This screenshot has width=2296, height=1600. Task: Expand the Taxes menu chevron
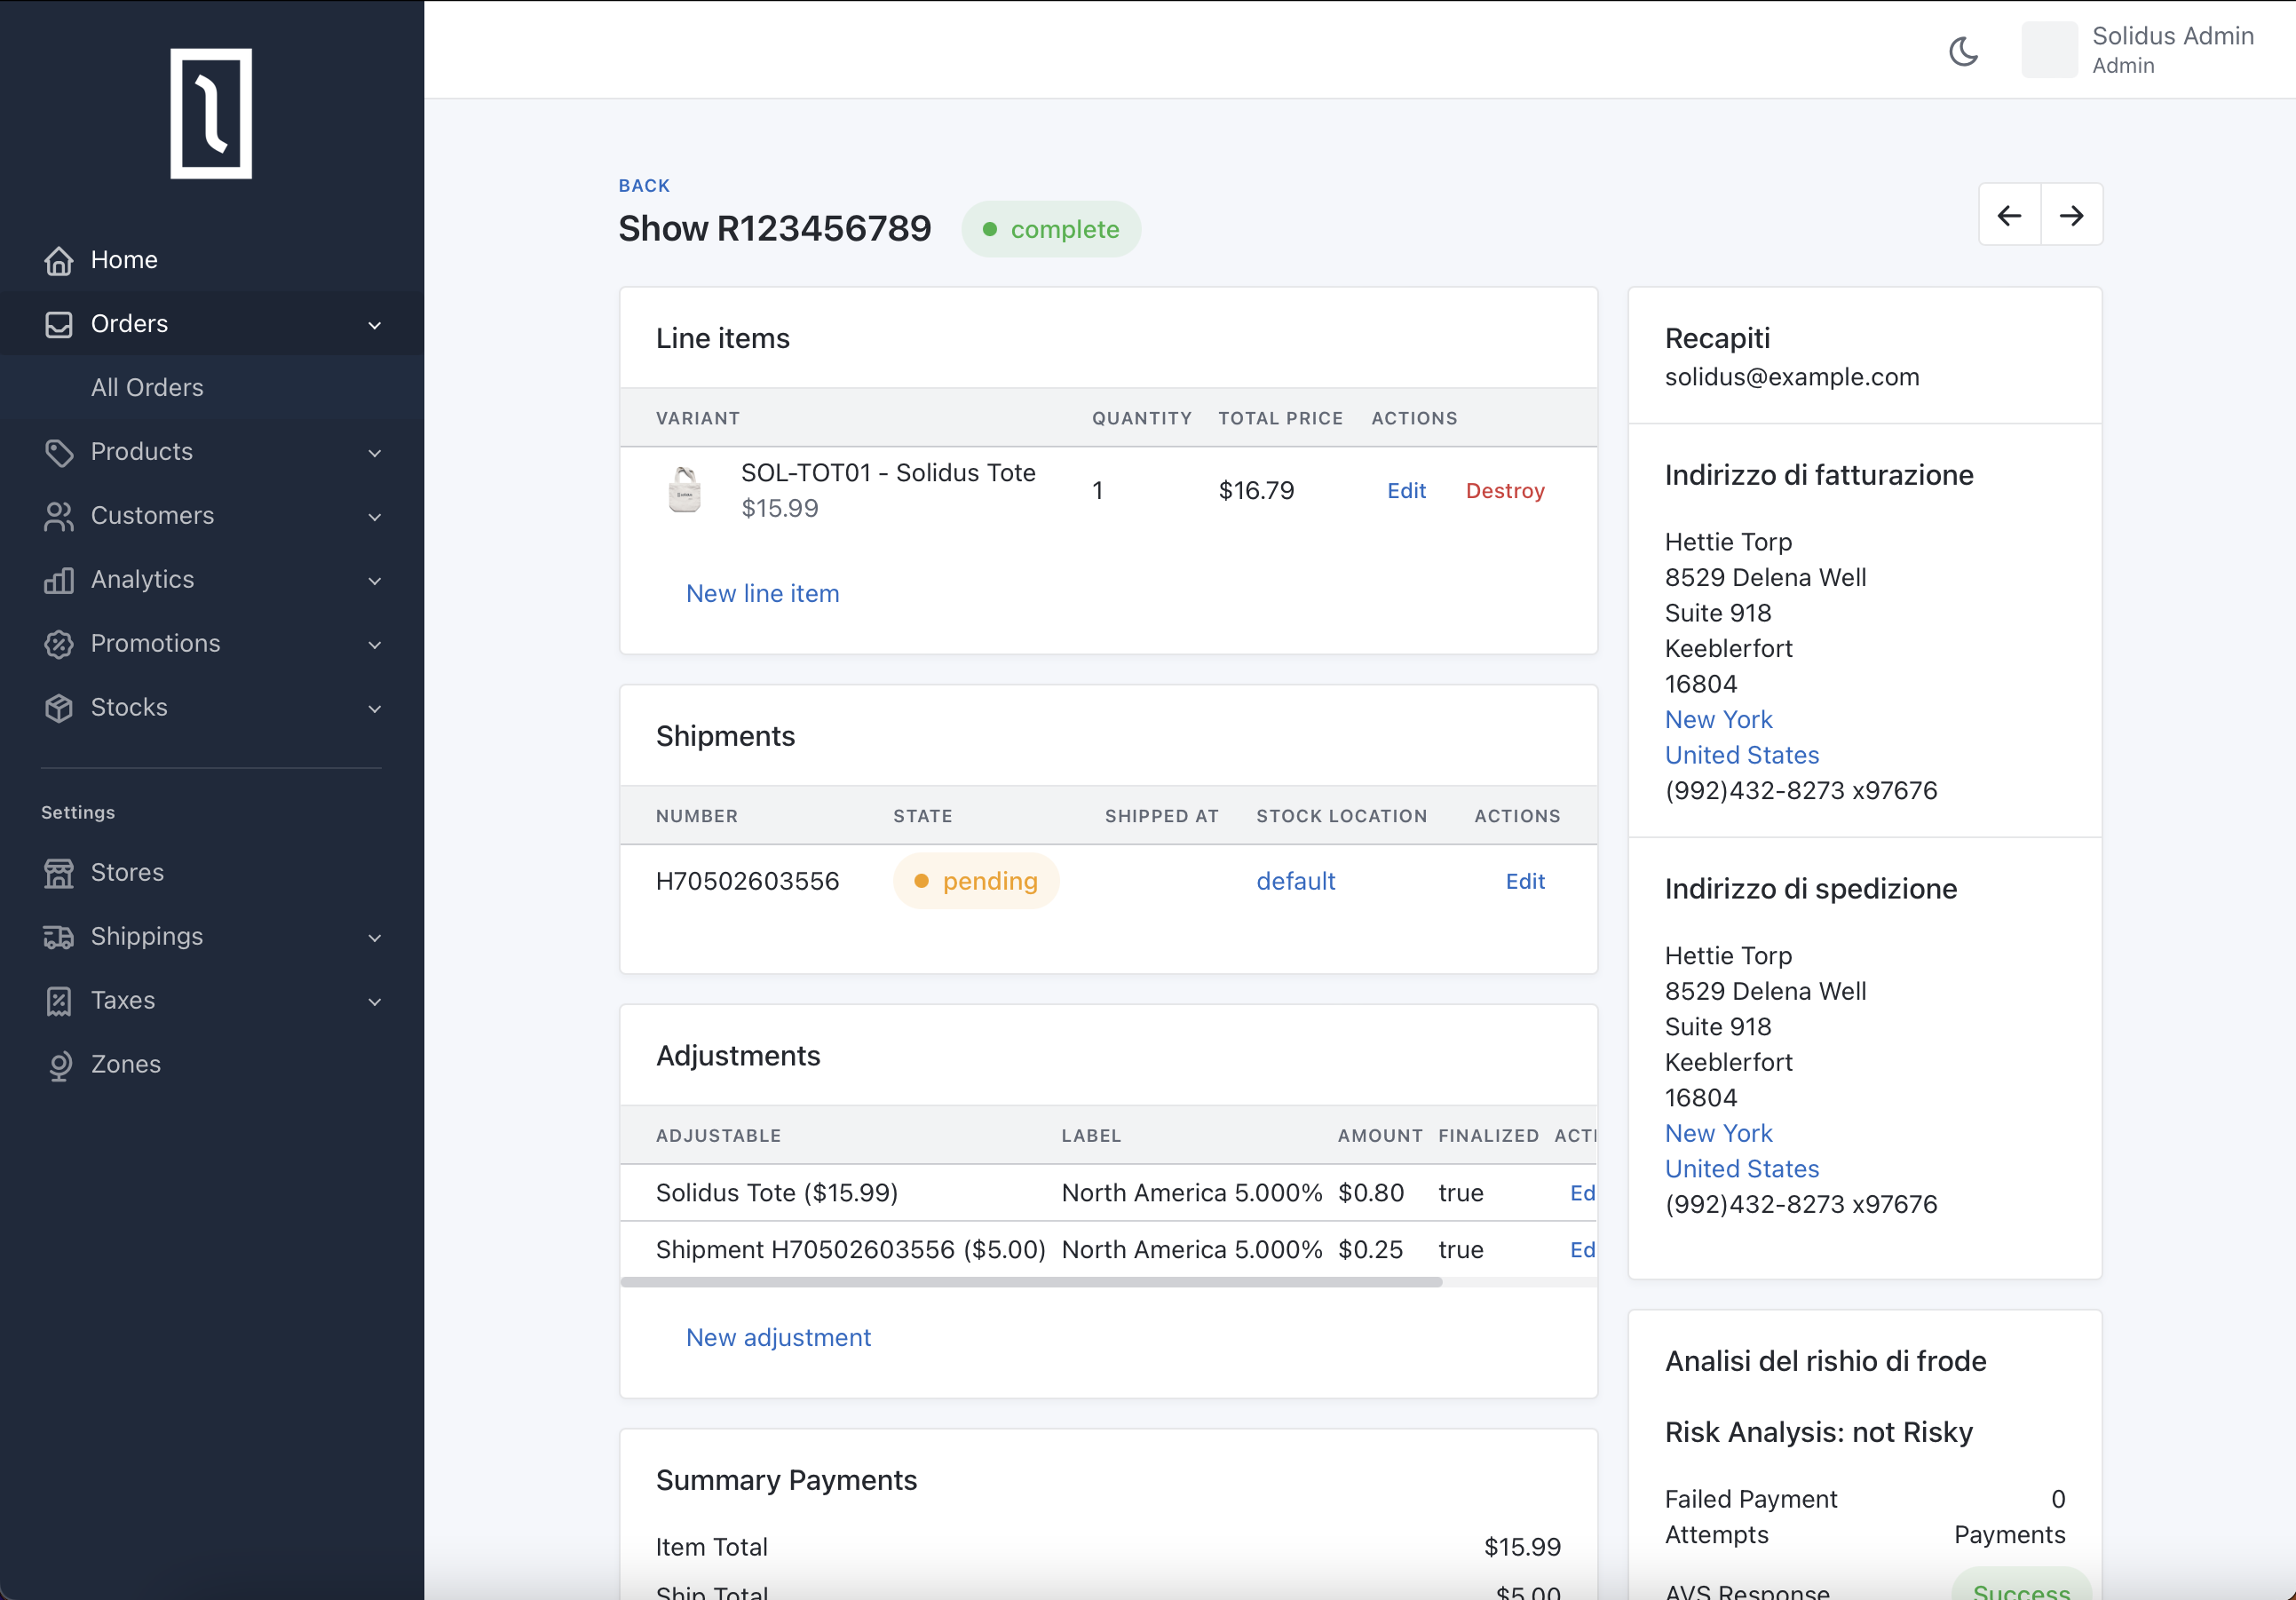pyautogui.click(x=375, y=1002)
